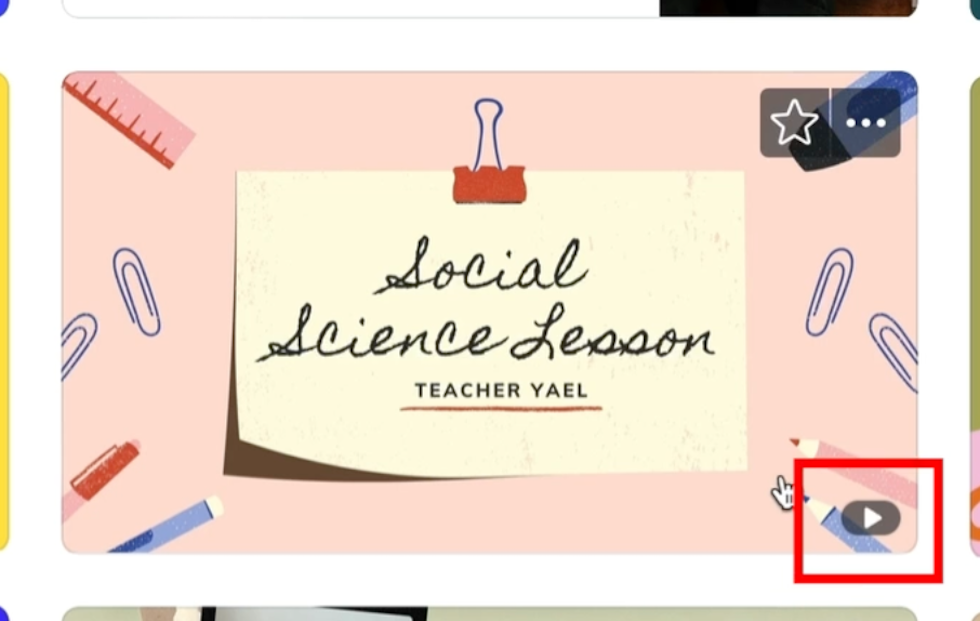Viewport: 980px width, 621px height.
Task: Open the three-dot more options menu
Action: click(x=866, y=122)
